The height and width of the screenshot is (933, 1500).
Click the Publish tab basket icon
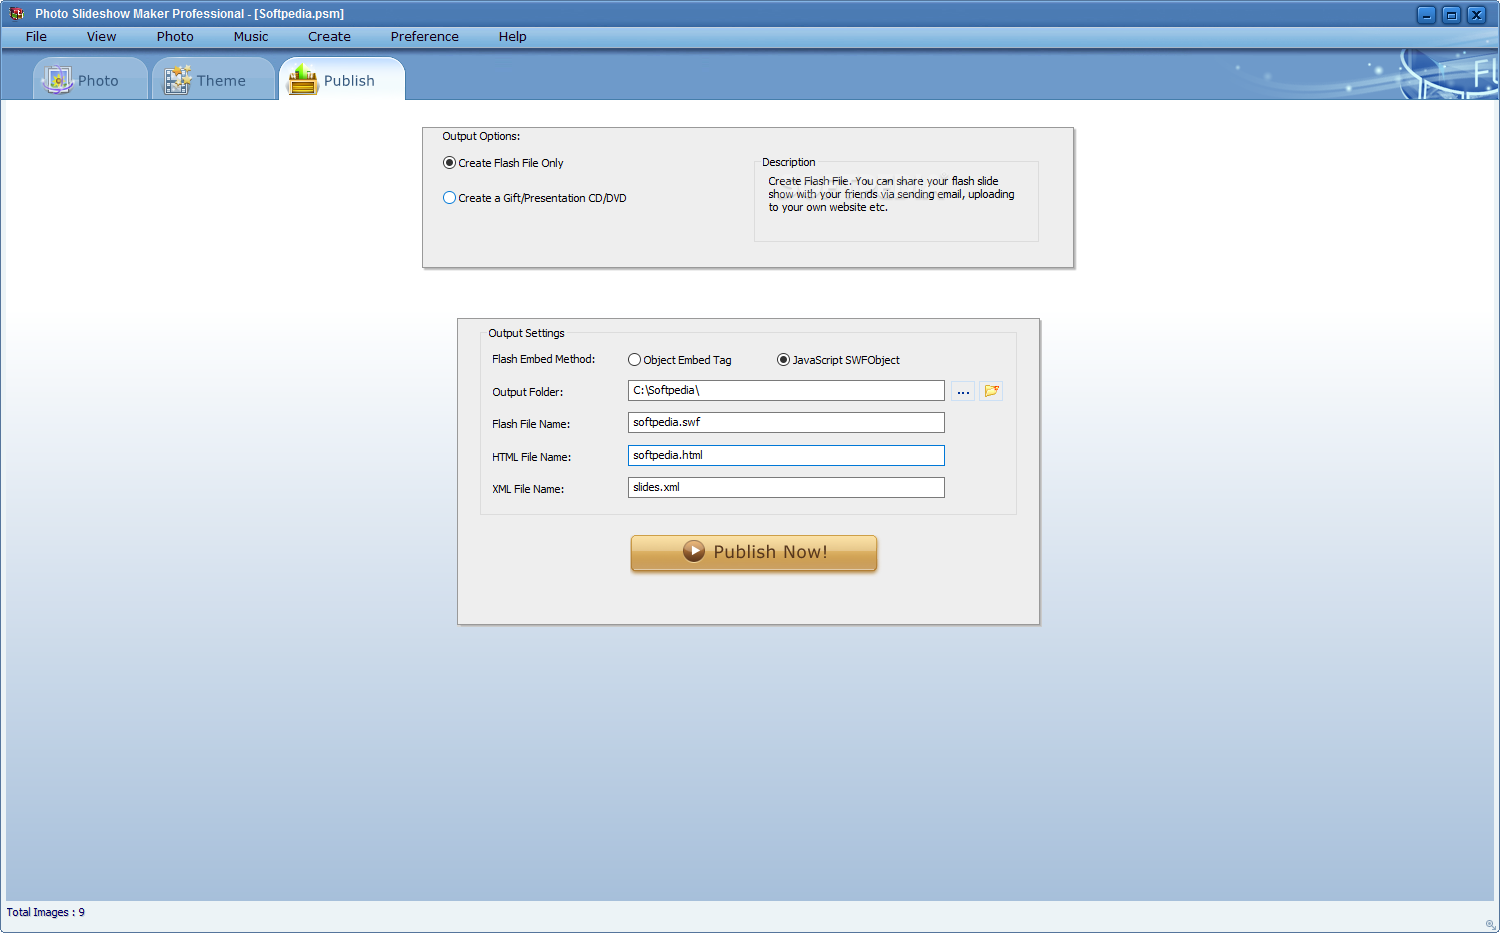point(302,80)
